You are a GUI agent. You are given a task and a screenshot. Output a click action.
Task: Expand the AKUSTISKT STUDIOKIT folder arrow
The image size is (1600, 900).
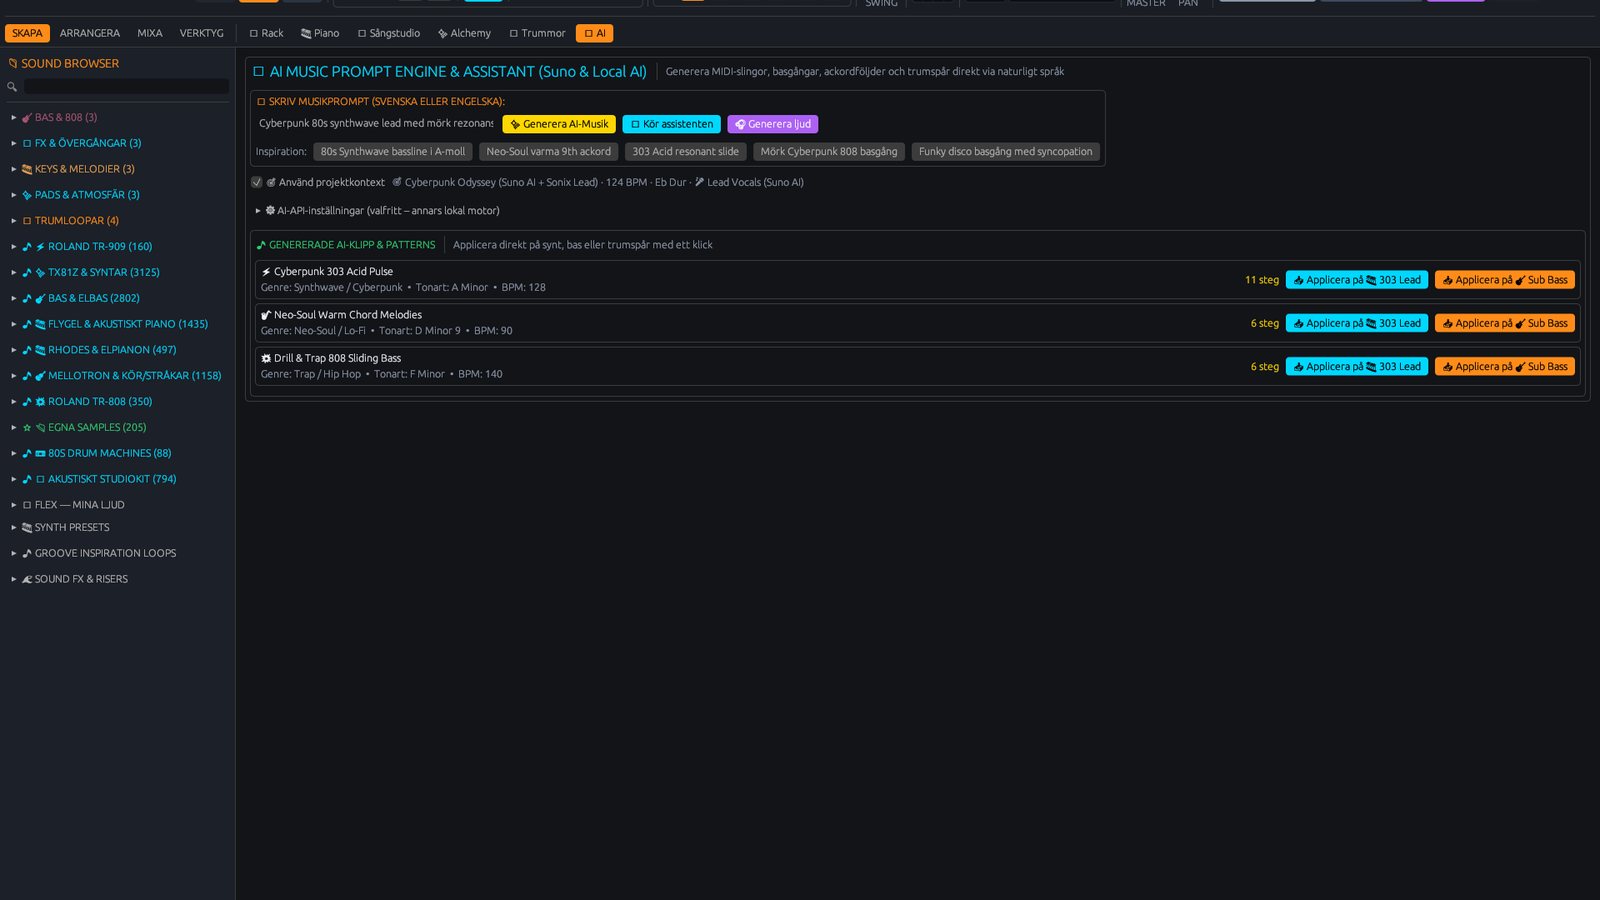[x=14, y=479]
